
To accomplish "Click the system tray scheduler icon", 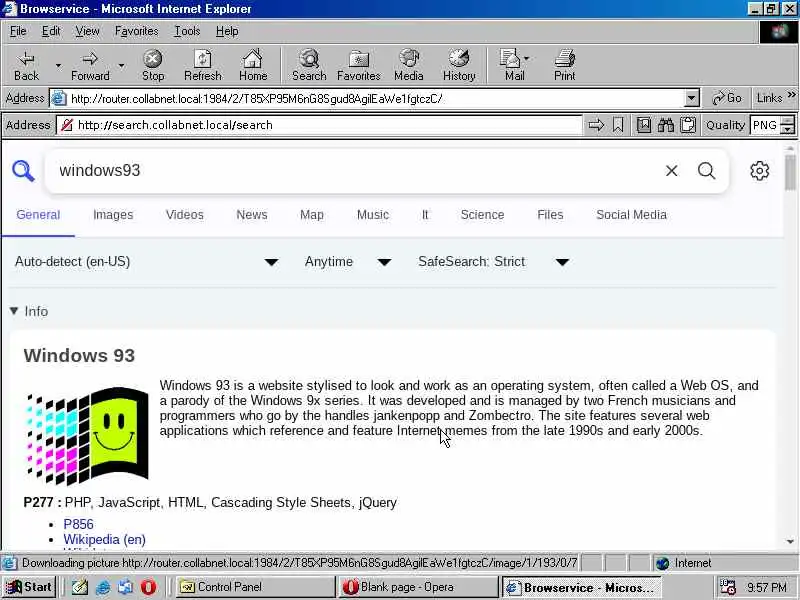I will 728,587.
